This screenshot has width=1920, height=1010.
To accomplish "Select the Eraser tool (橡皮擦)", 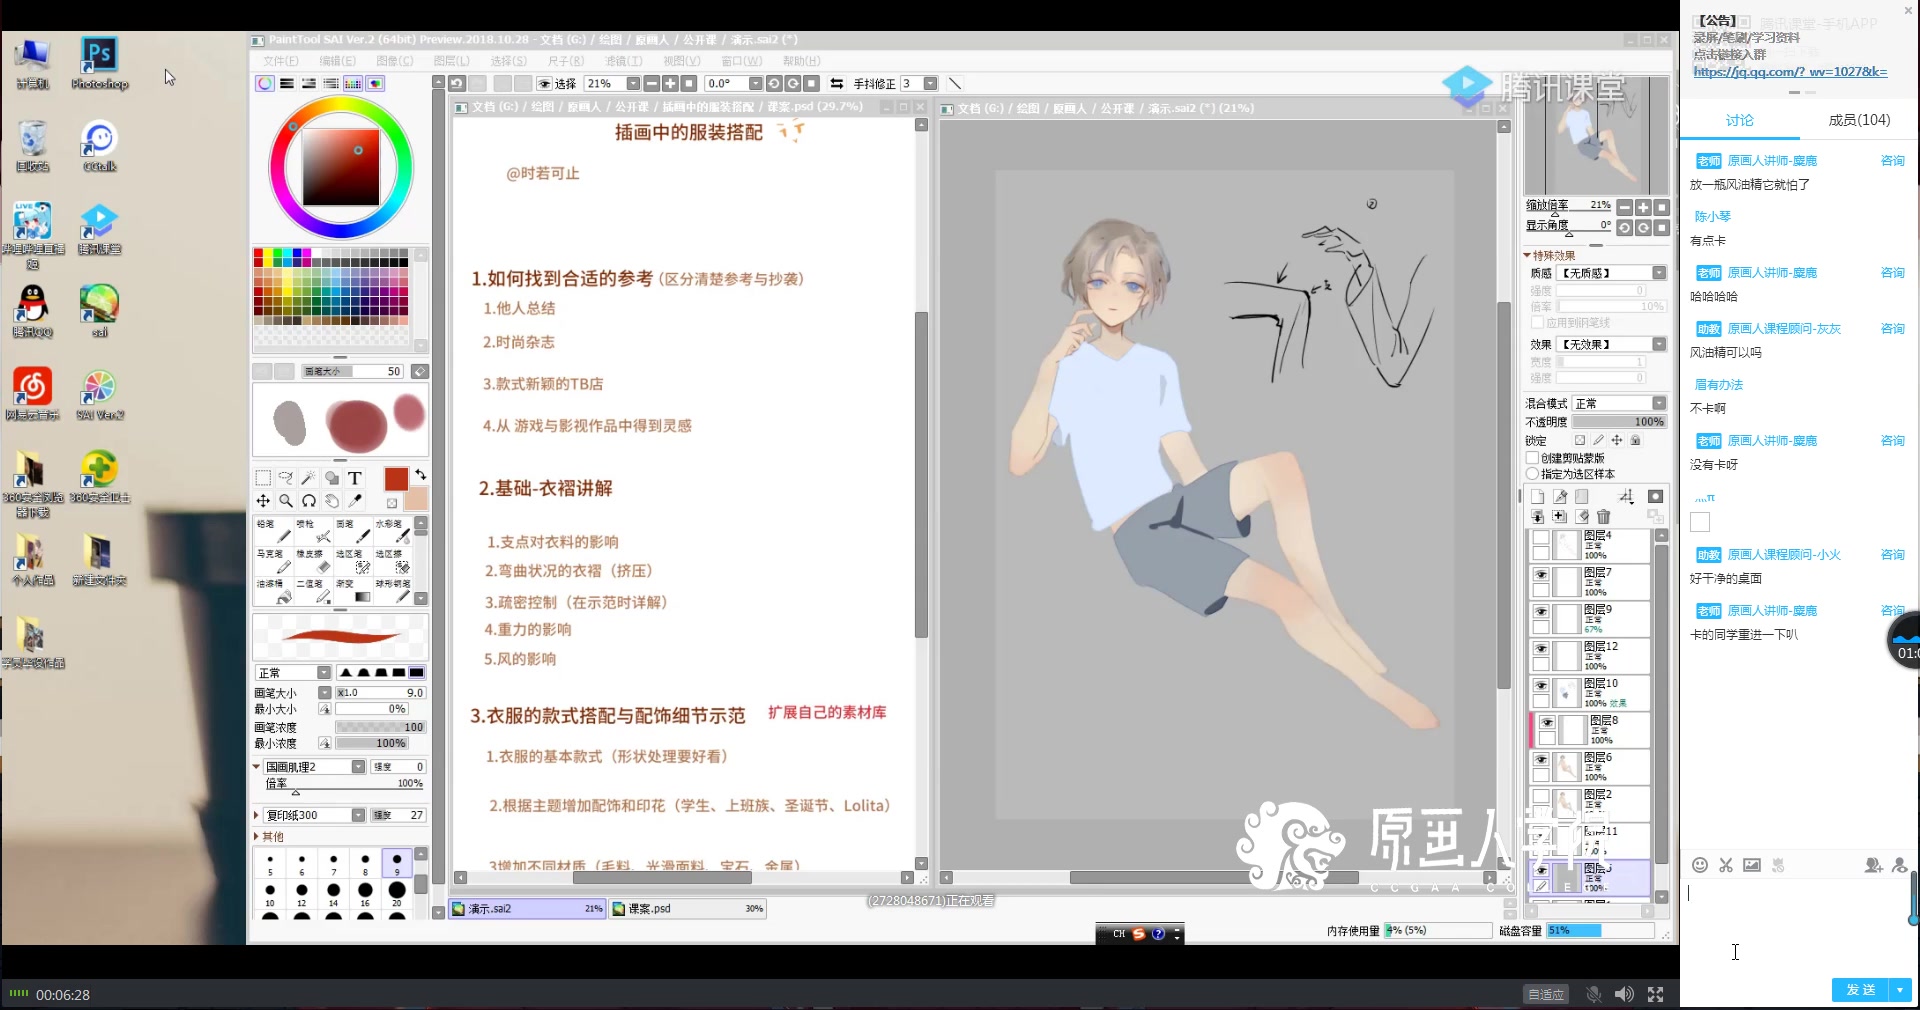I will (x=314, y=561).
